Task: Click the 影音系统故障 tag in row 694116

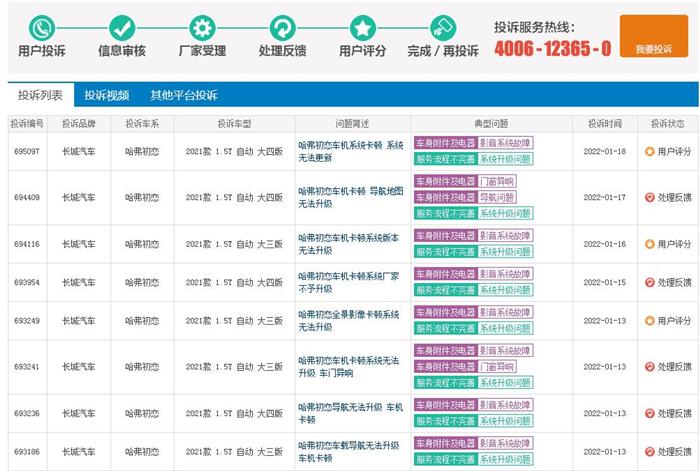Action: click(x=505, y=236)
